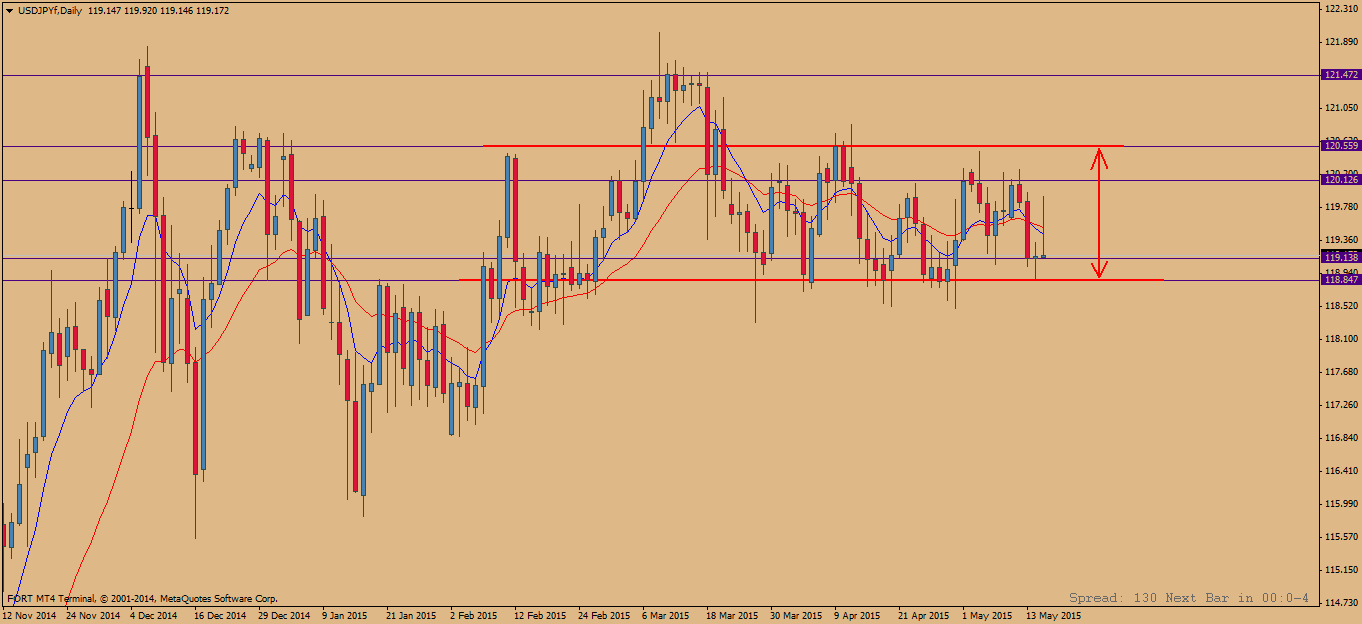Select the 119.138 current price label

click(1340, 257)
